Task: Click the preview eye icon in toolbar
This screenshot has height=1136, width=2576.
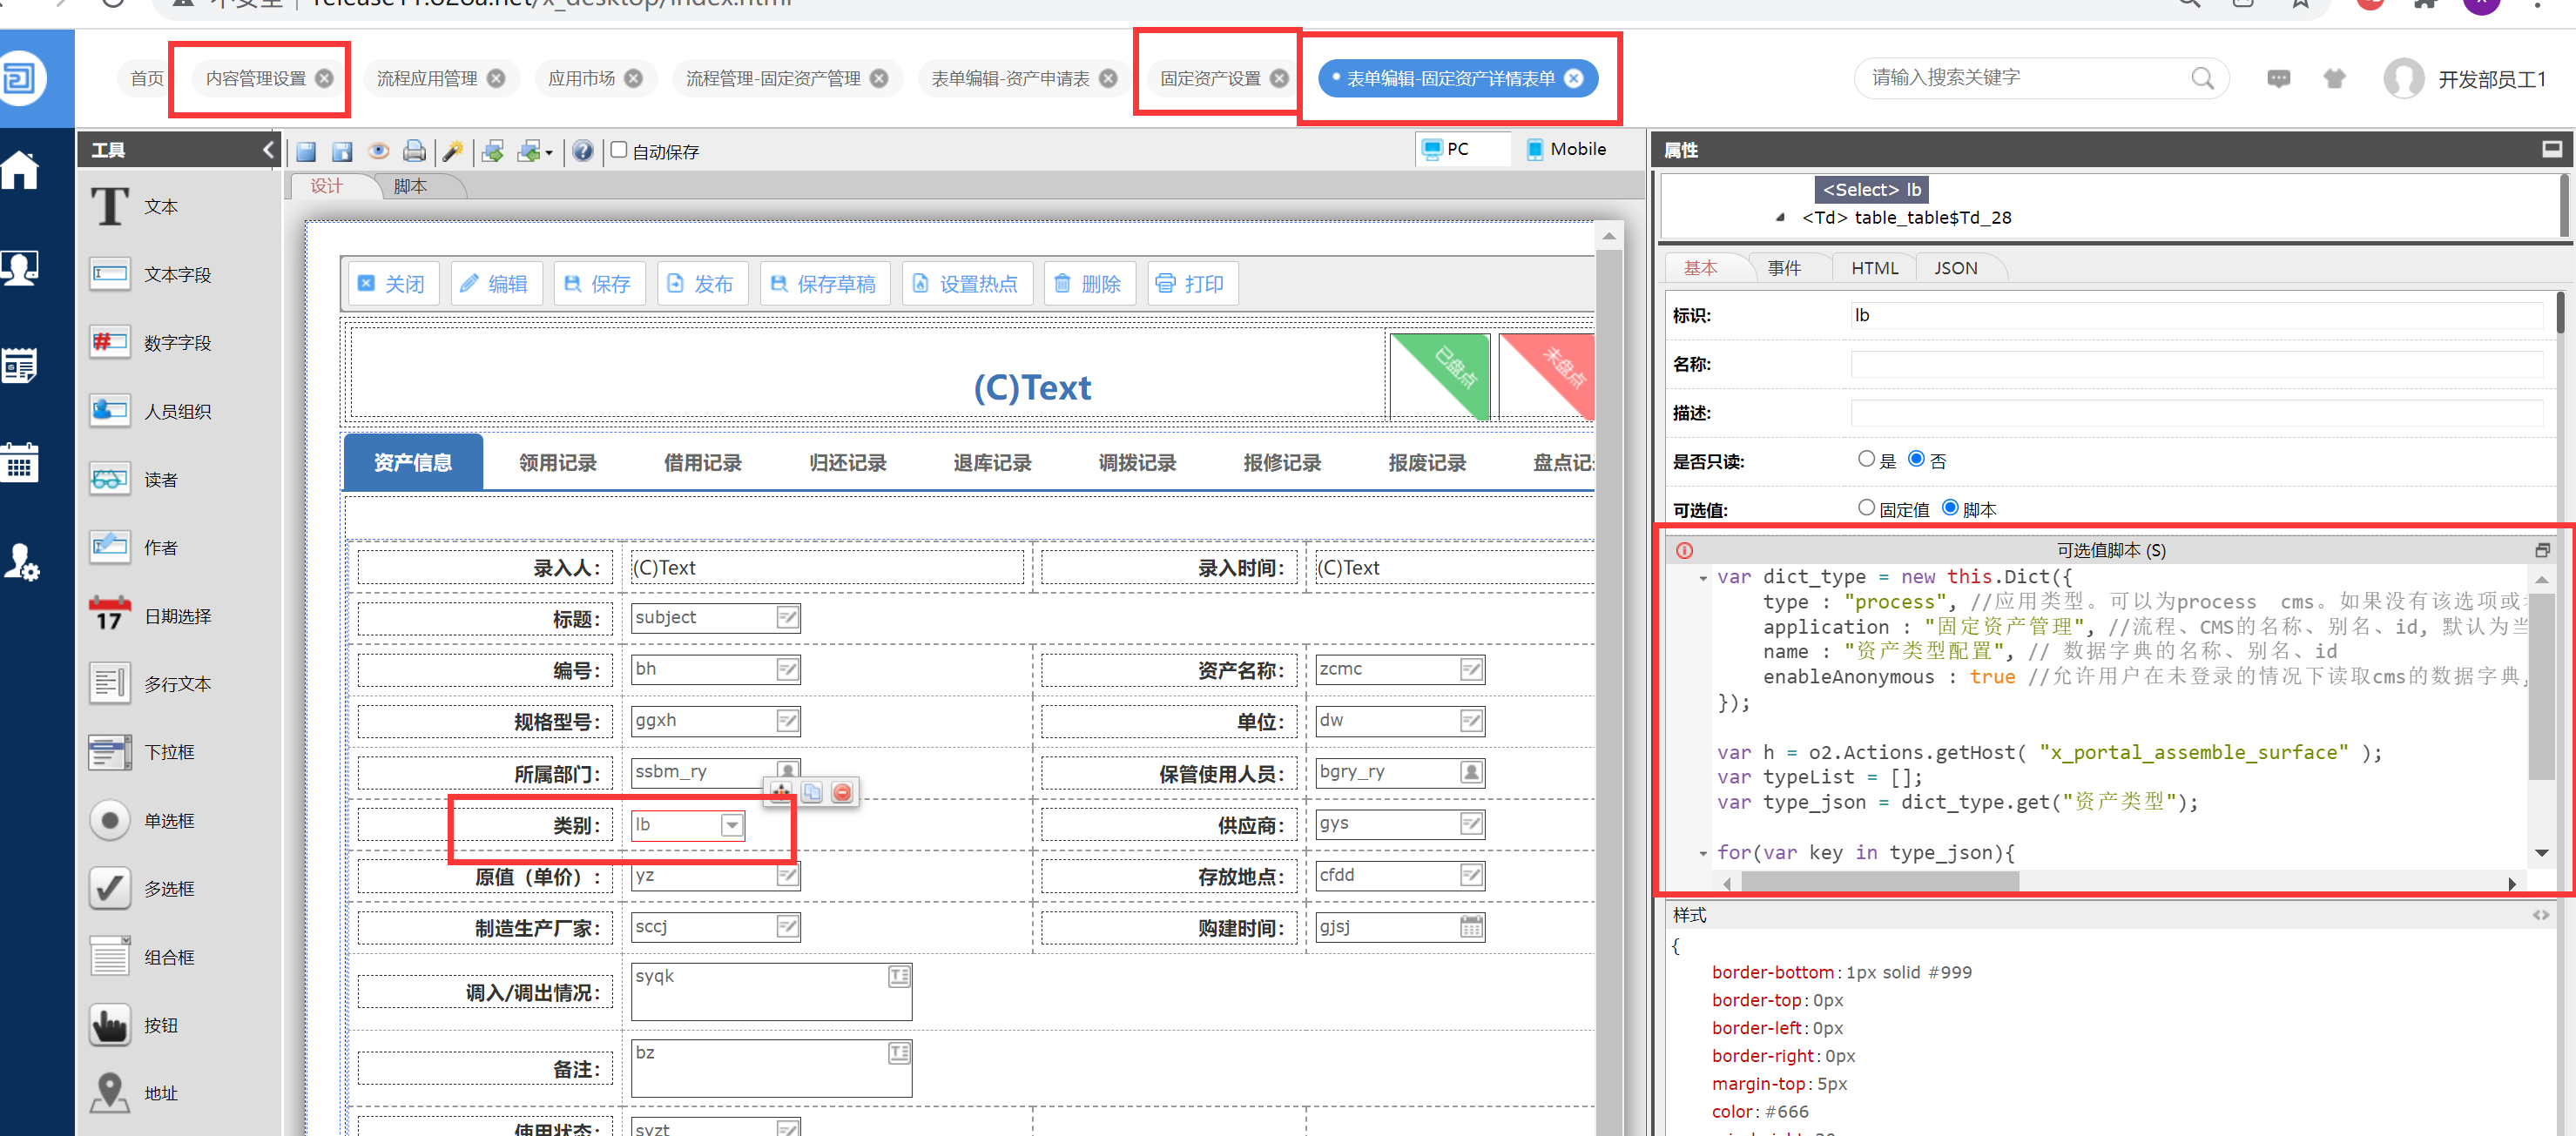Action: point(378,151)
